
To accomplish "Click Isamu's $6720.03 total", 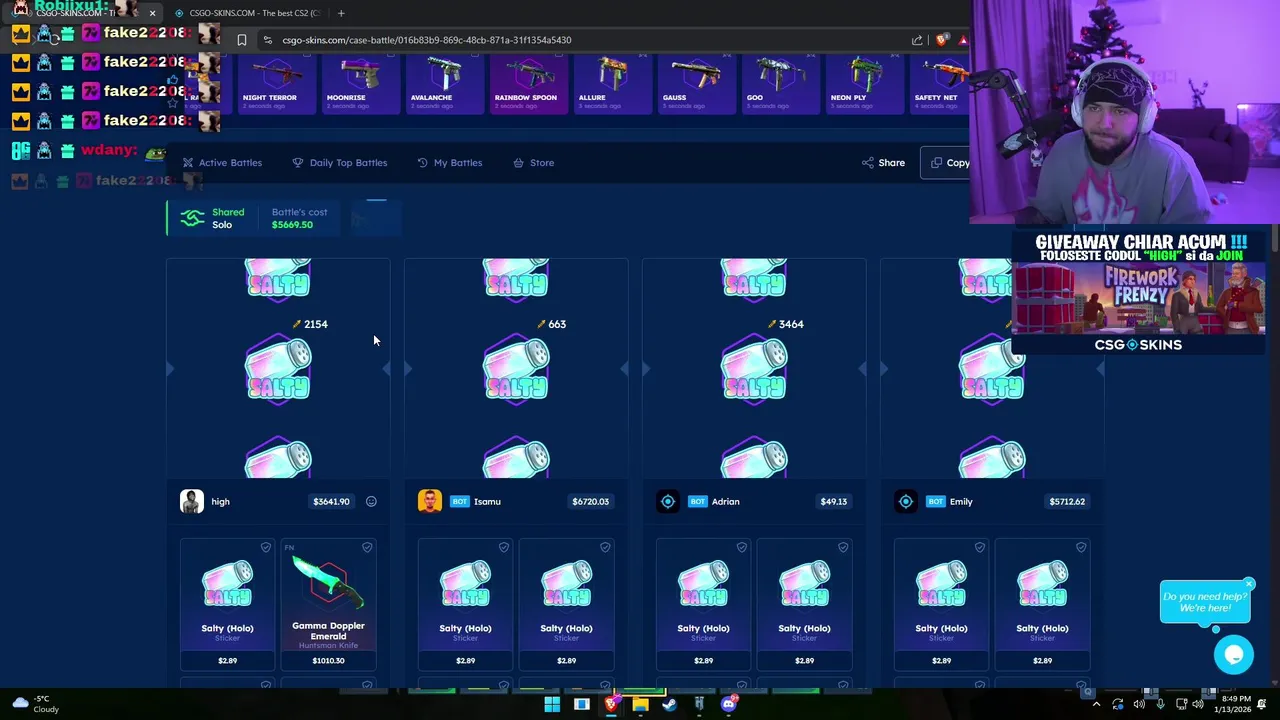I will coord(590,502).
